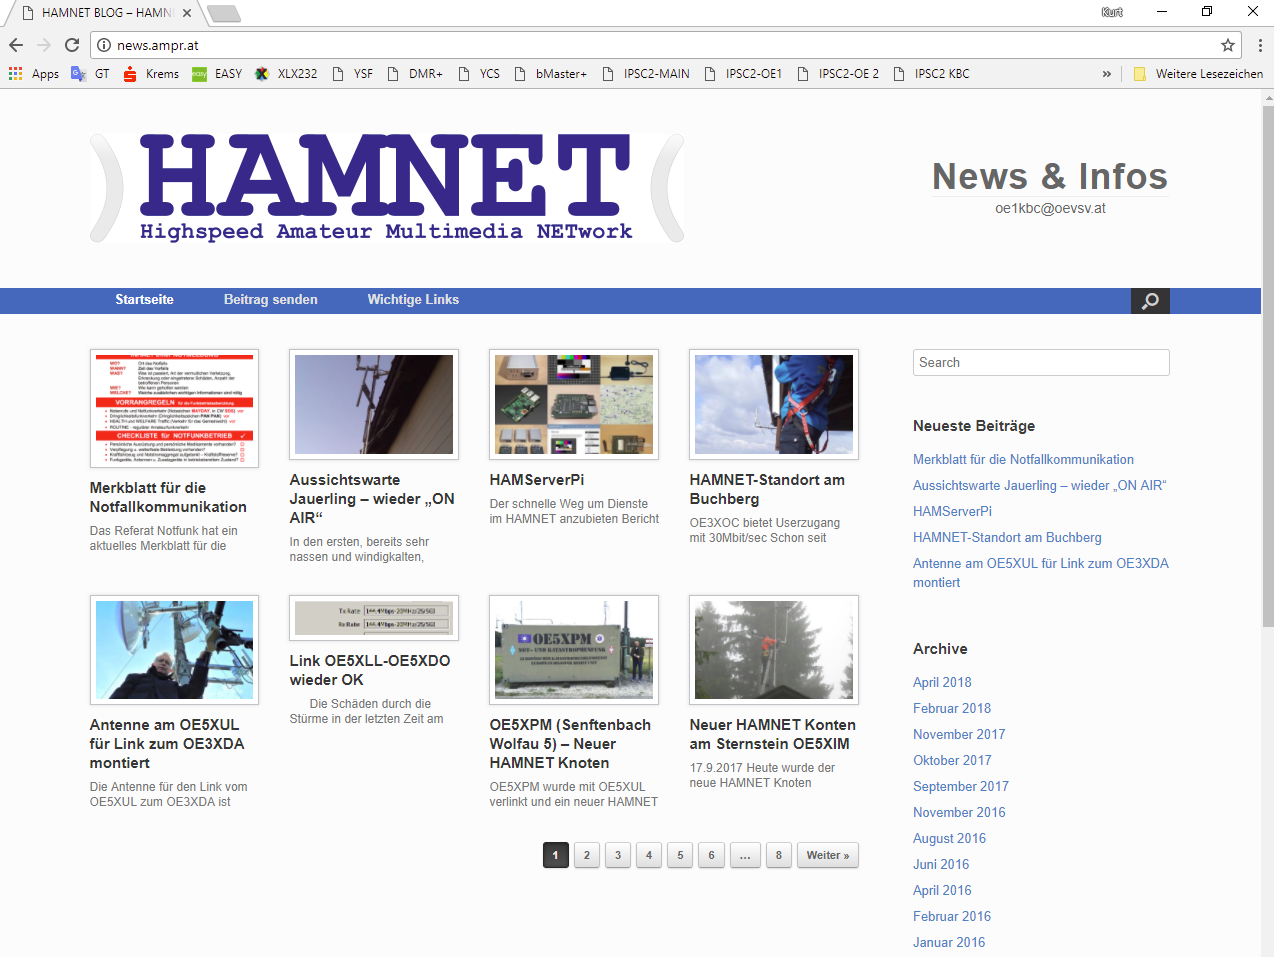Viewport: 1274px width, 957px height.
Task: Open the IPSC2 KBC bookmark
Action: point(931,74)
